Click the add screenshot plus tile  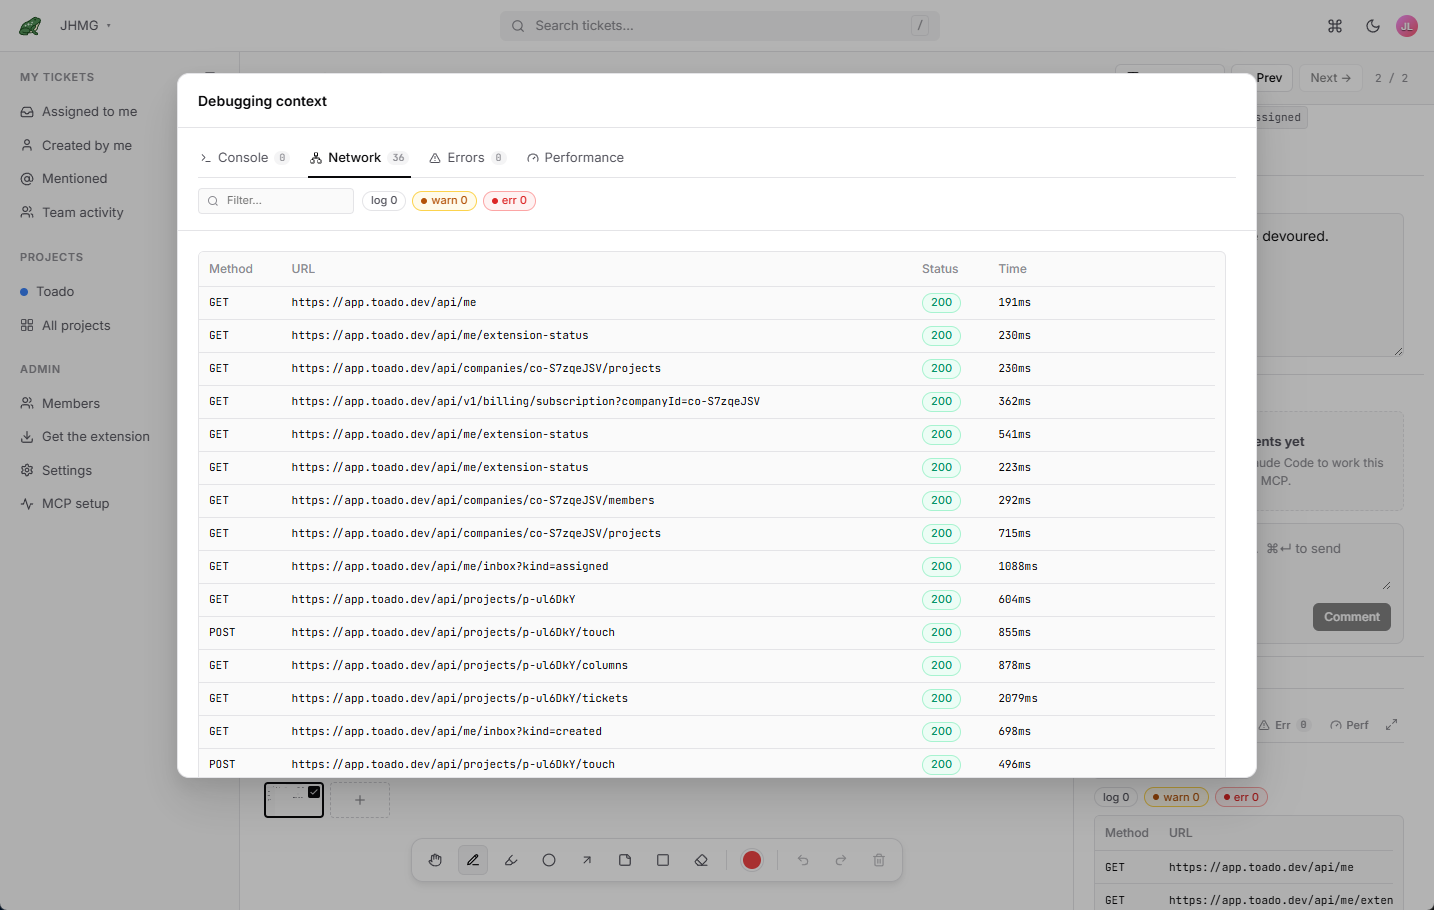[360, 800]
